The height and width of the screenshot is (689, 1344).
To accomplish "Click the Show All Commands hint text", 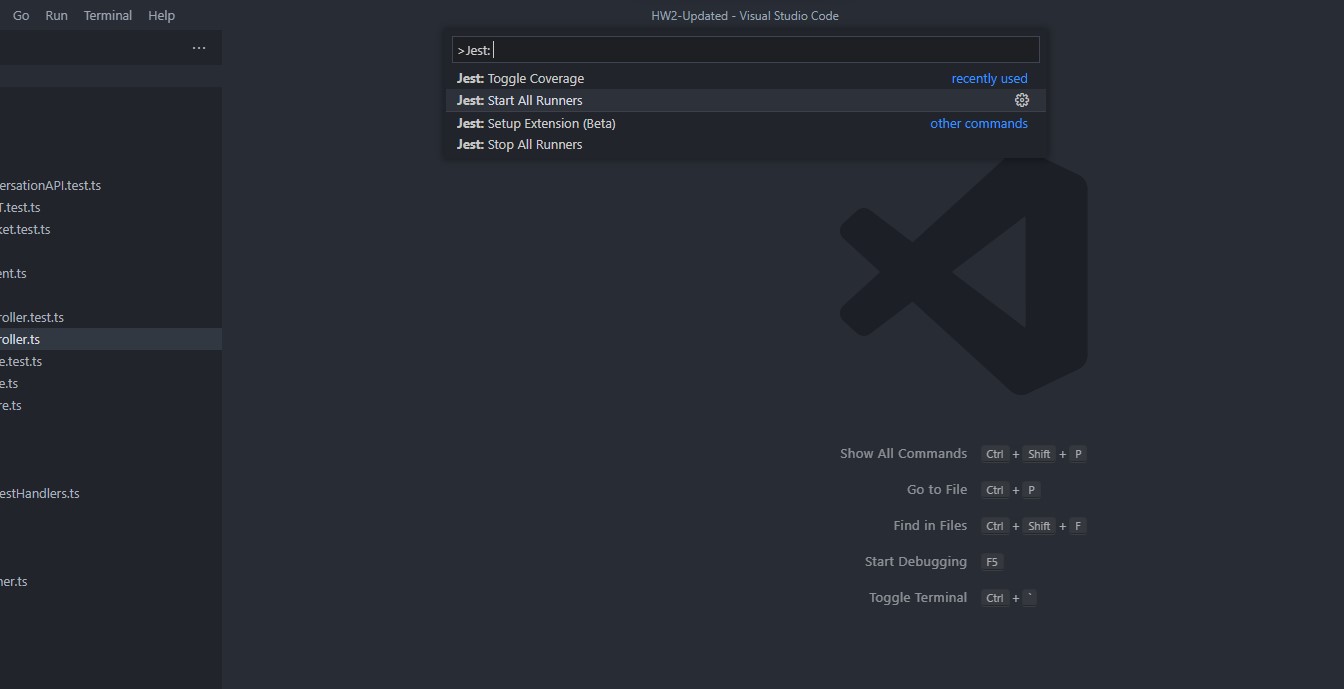I will click(903, 453).
